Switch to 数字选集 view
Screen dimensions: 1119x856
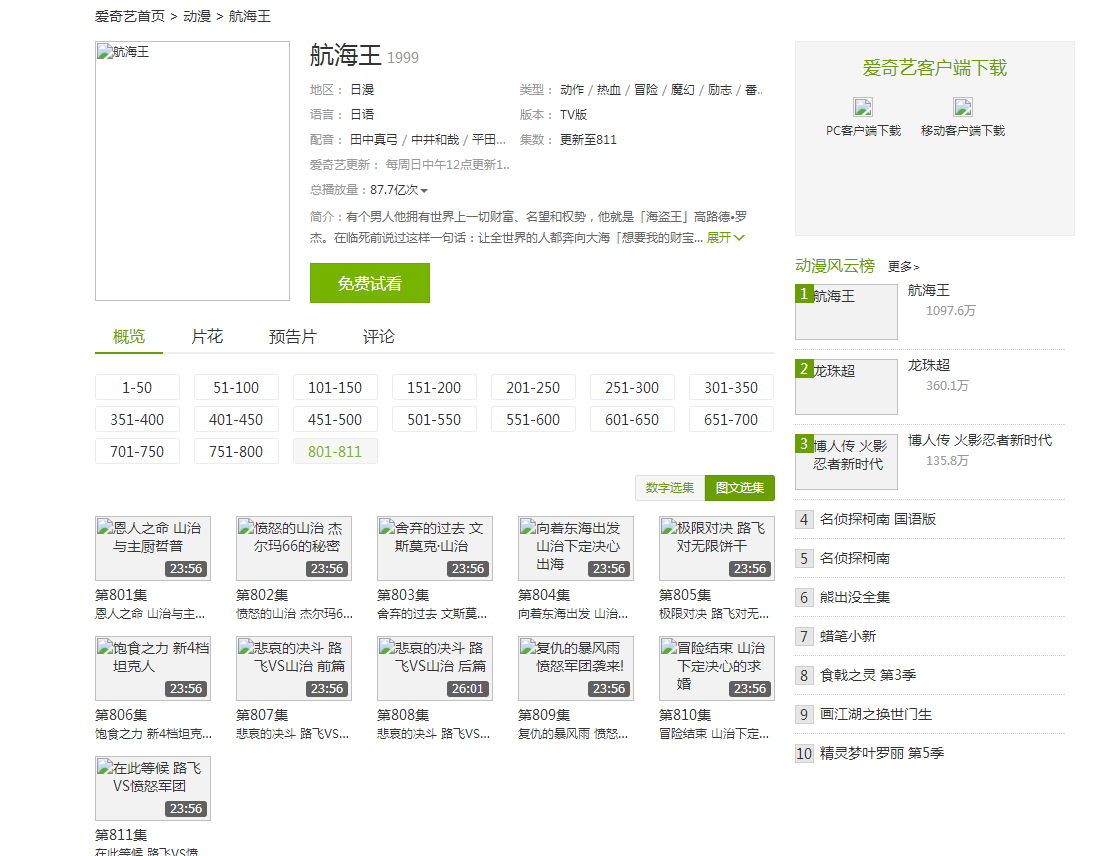[x=669, y=488]
